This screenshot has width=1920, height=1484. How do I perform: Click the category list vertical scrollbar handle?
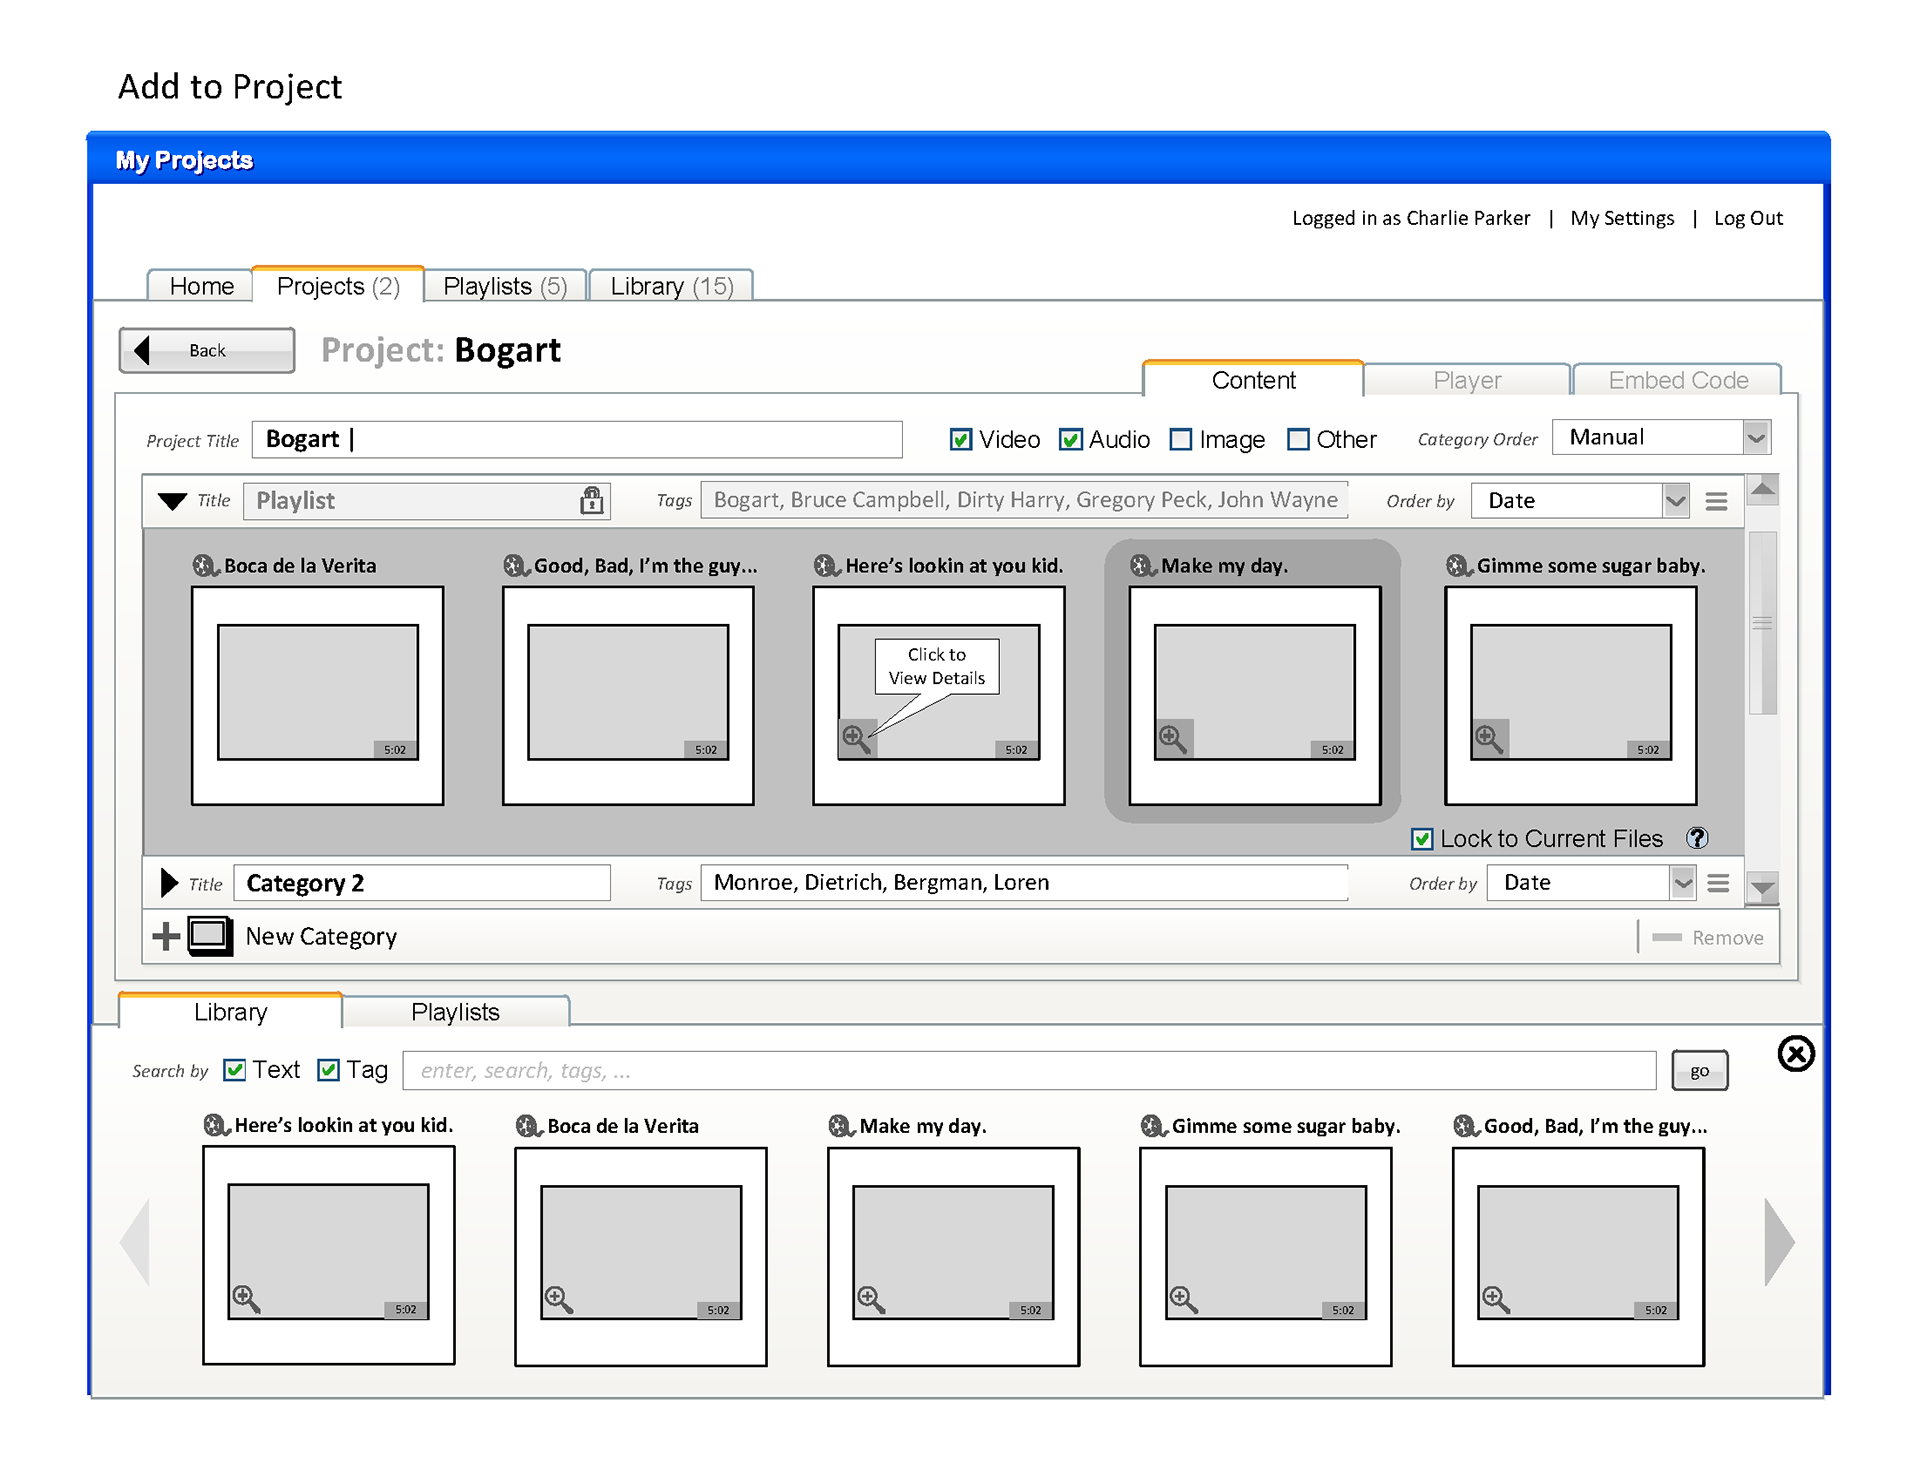1762,623
